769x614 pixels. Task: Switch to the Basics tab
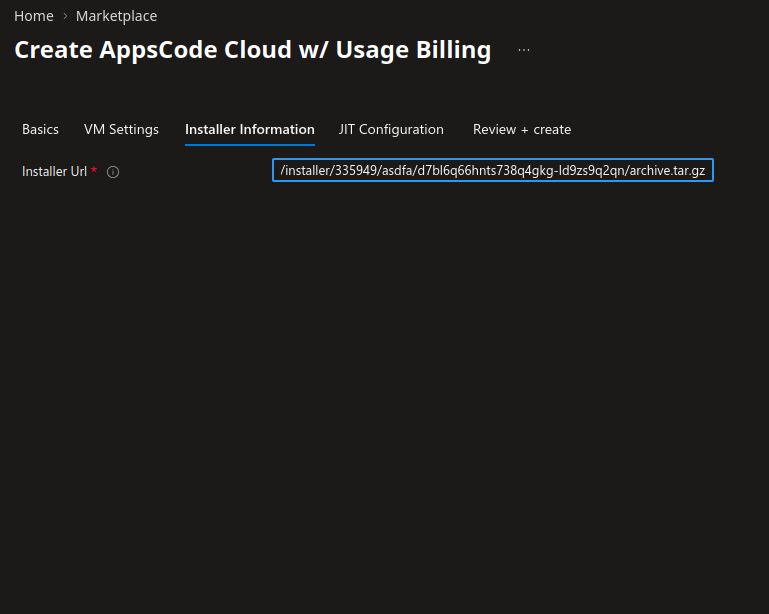pos(40,129)
